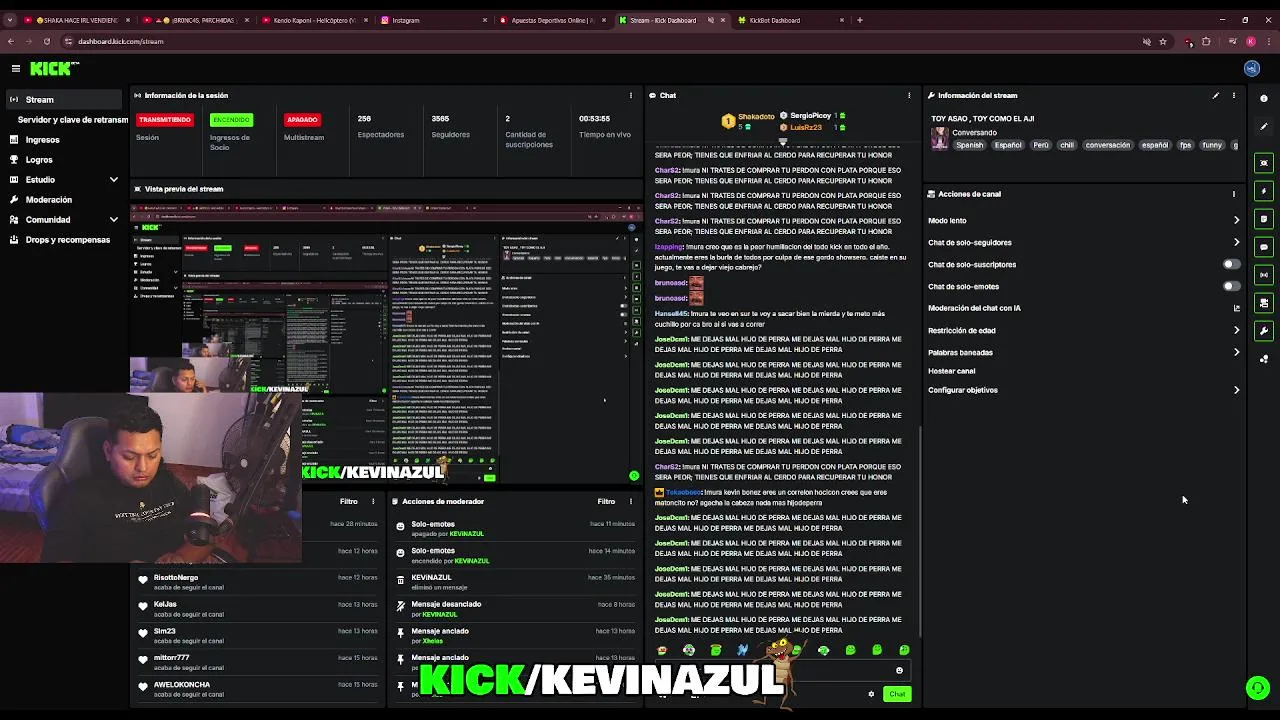Pick the last quick emote in chat bar

coord(904,650)
